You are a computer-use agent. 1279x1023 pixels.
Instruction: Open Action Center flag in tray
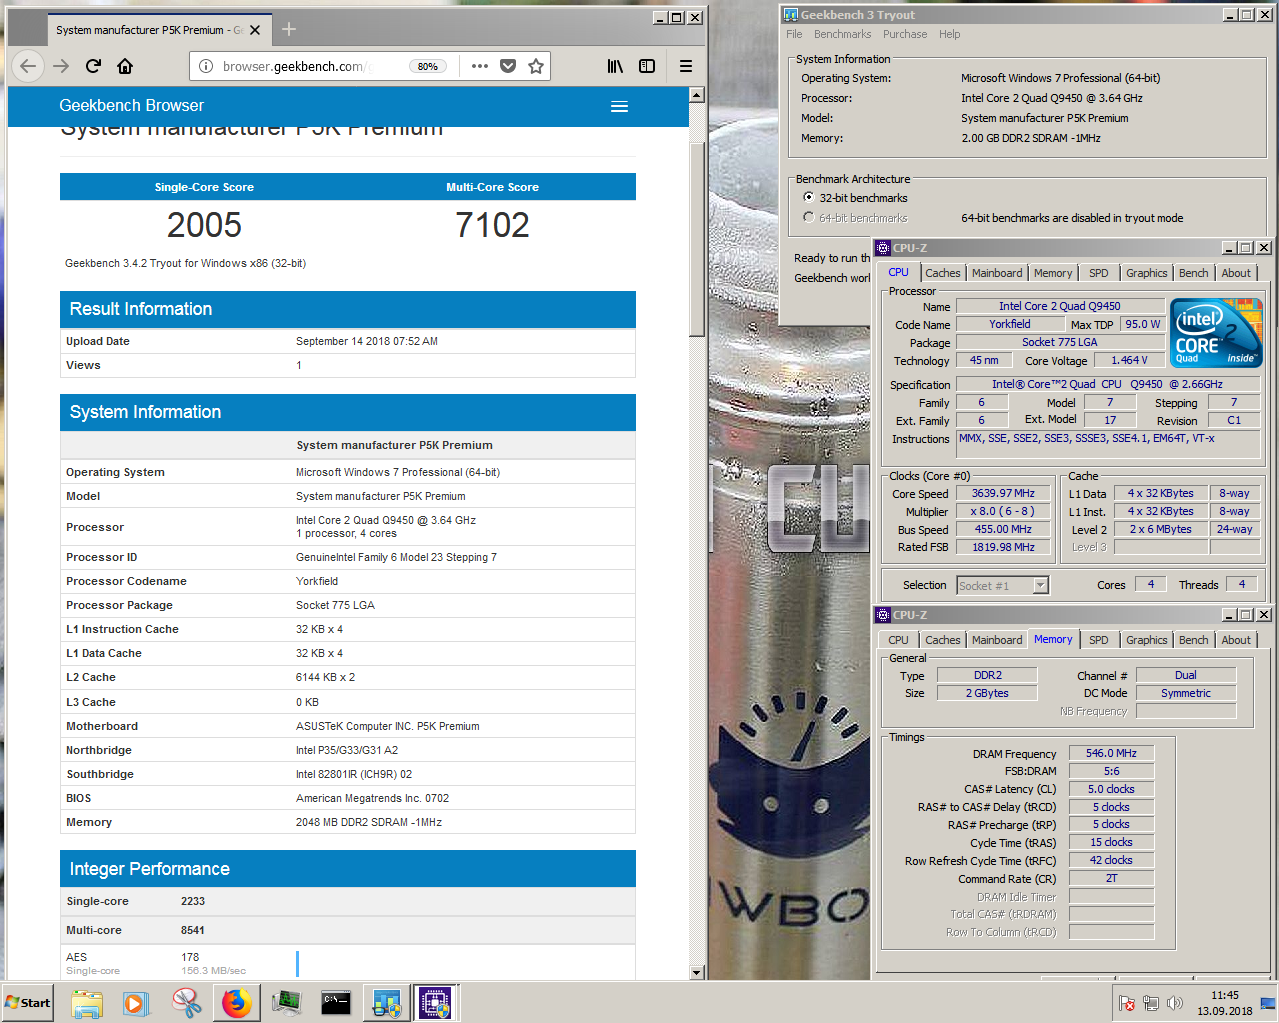1127,1003
